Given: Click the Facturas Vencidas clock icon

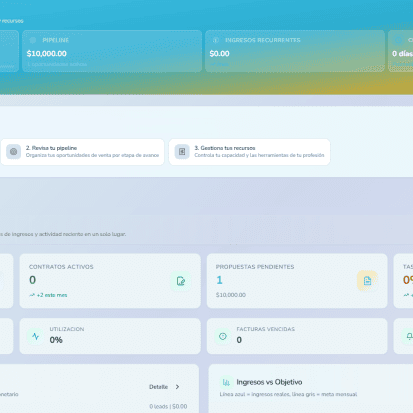Looking at the screenshot, I should click(223, 336).
